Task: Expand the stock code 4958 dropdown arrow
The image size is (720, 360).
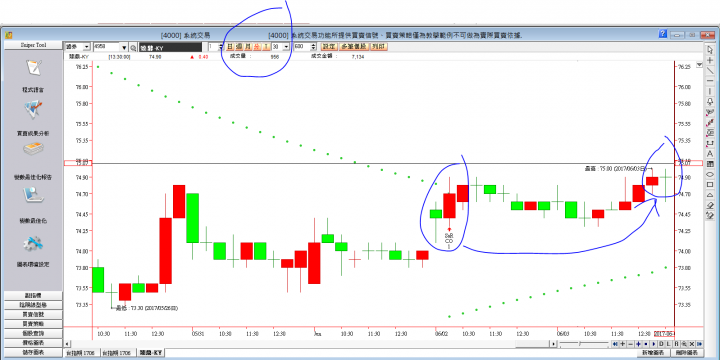Action: (x=124, y=47)
